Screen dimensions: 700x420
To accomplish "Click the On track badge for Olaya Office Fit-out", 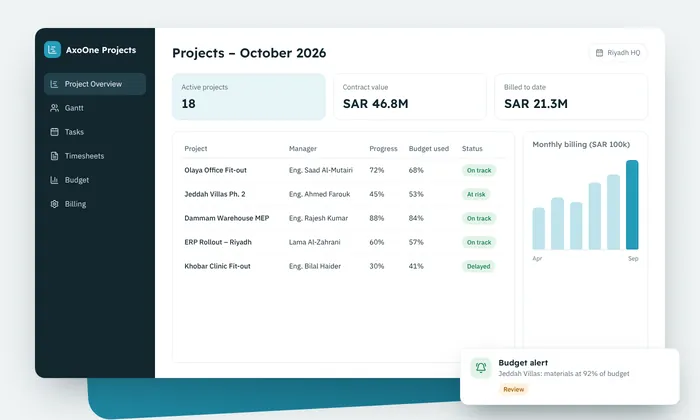I will coord(479,170).
